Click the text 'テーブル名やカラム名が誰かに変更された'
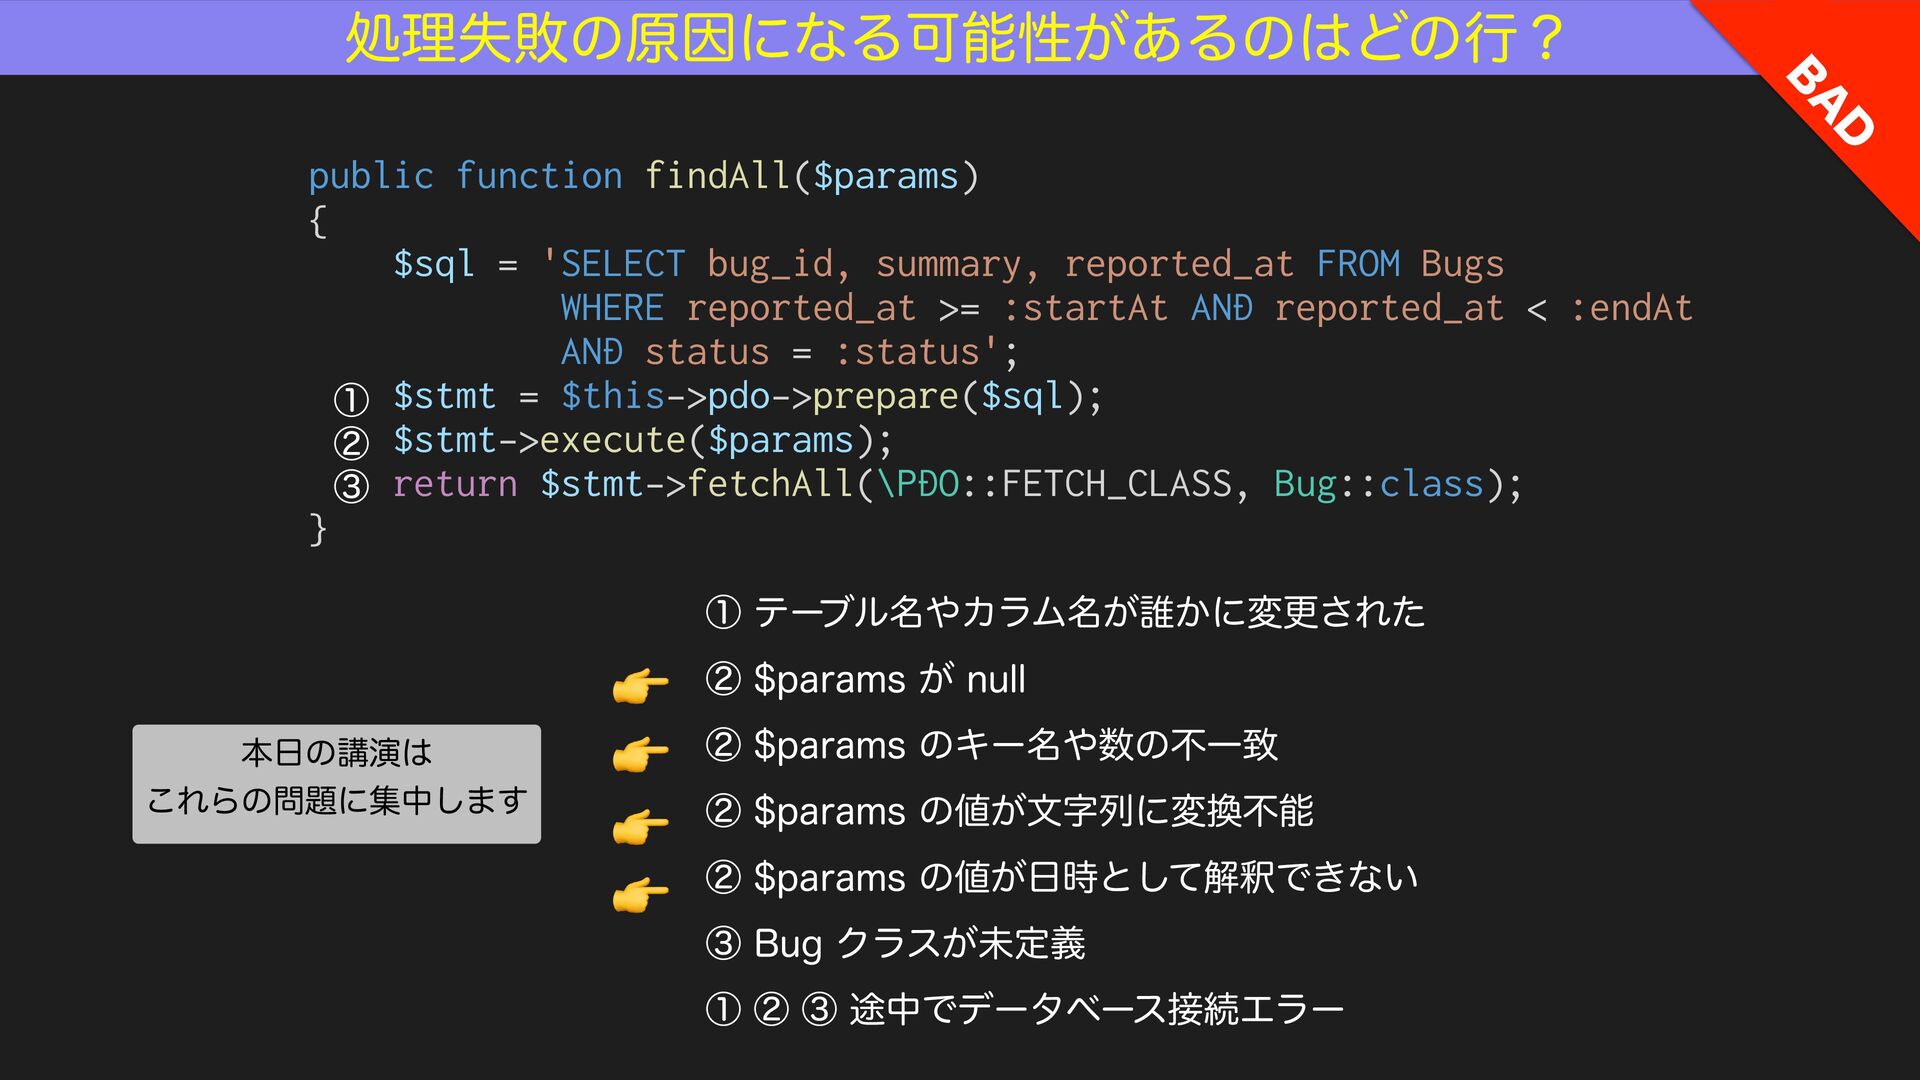 click(1088, 611)
